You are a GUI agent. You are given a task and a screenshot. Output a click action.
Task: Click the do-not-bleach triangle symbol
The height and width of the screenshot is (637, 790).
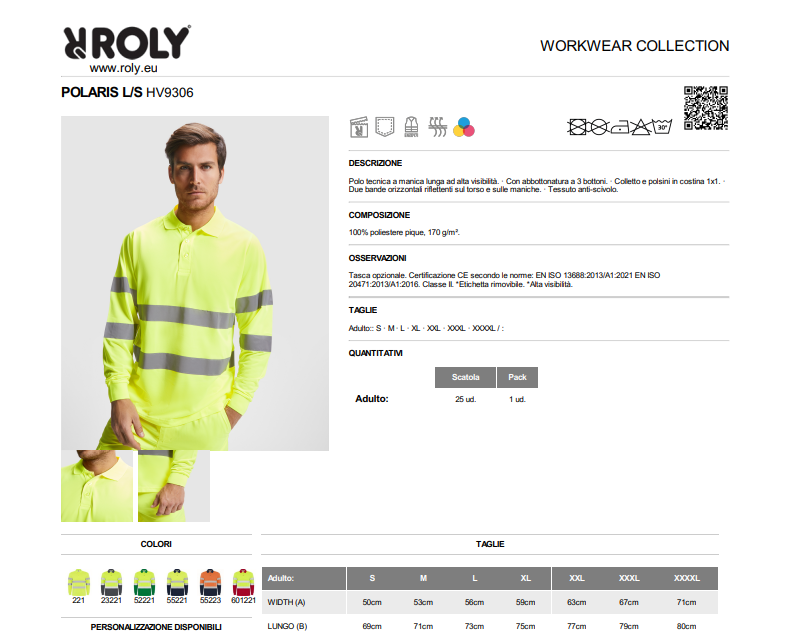(641, 127)
